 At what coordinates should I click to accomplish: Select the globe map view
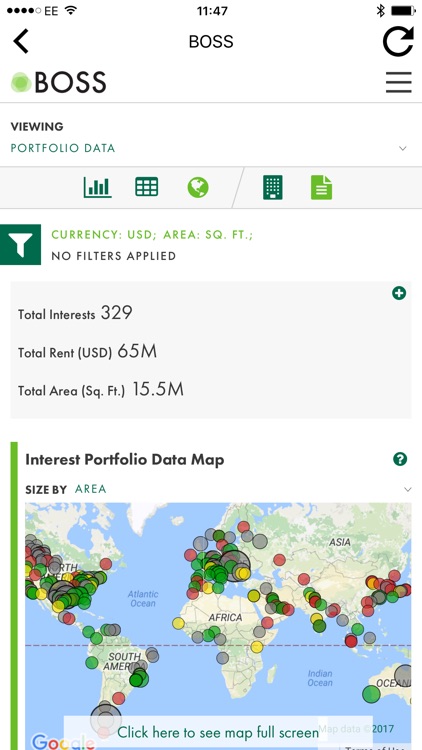click(198, 187)
